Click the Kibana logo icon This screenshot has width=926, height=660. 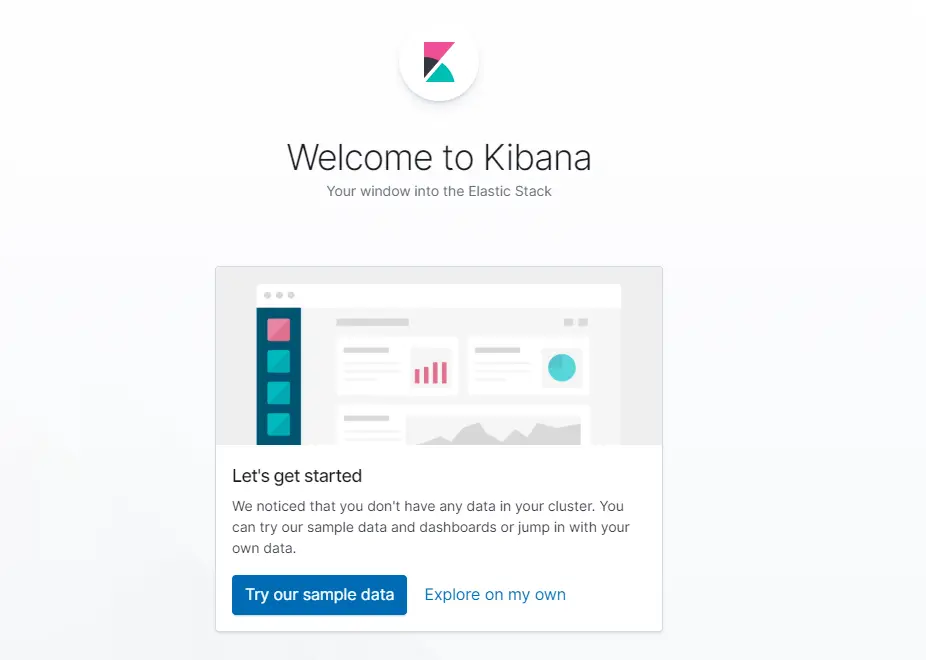click(439, 62)
